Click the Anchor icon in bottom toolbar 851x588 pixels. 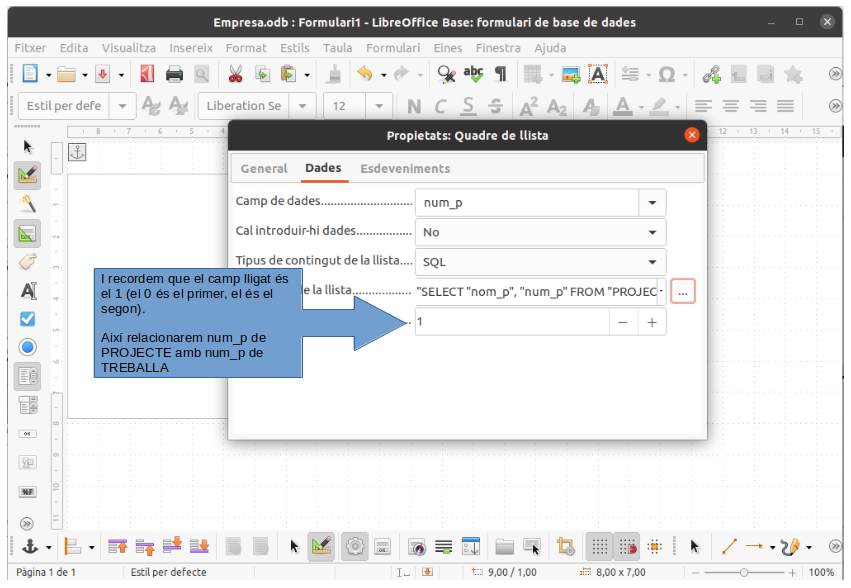pos(30,547)
